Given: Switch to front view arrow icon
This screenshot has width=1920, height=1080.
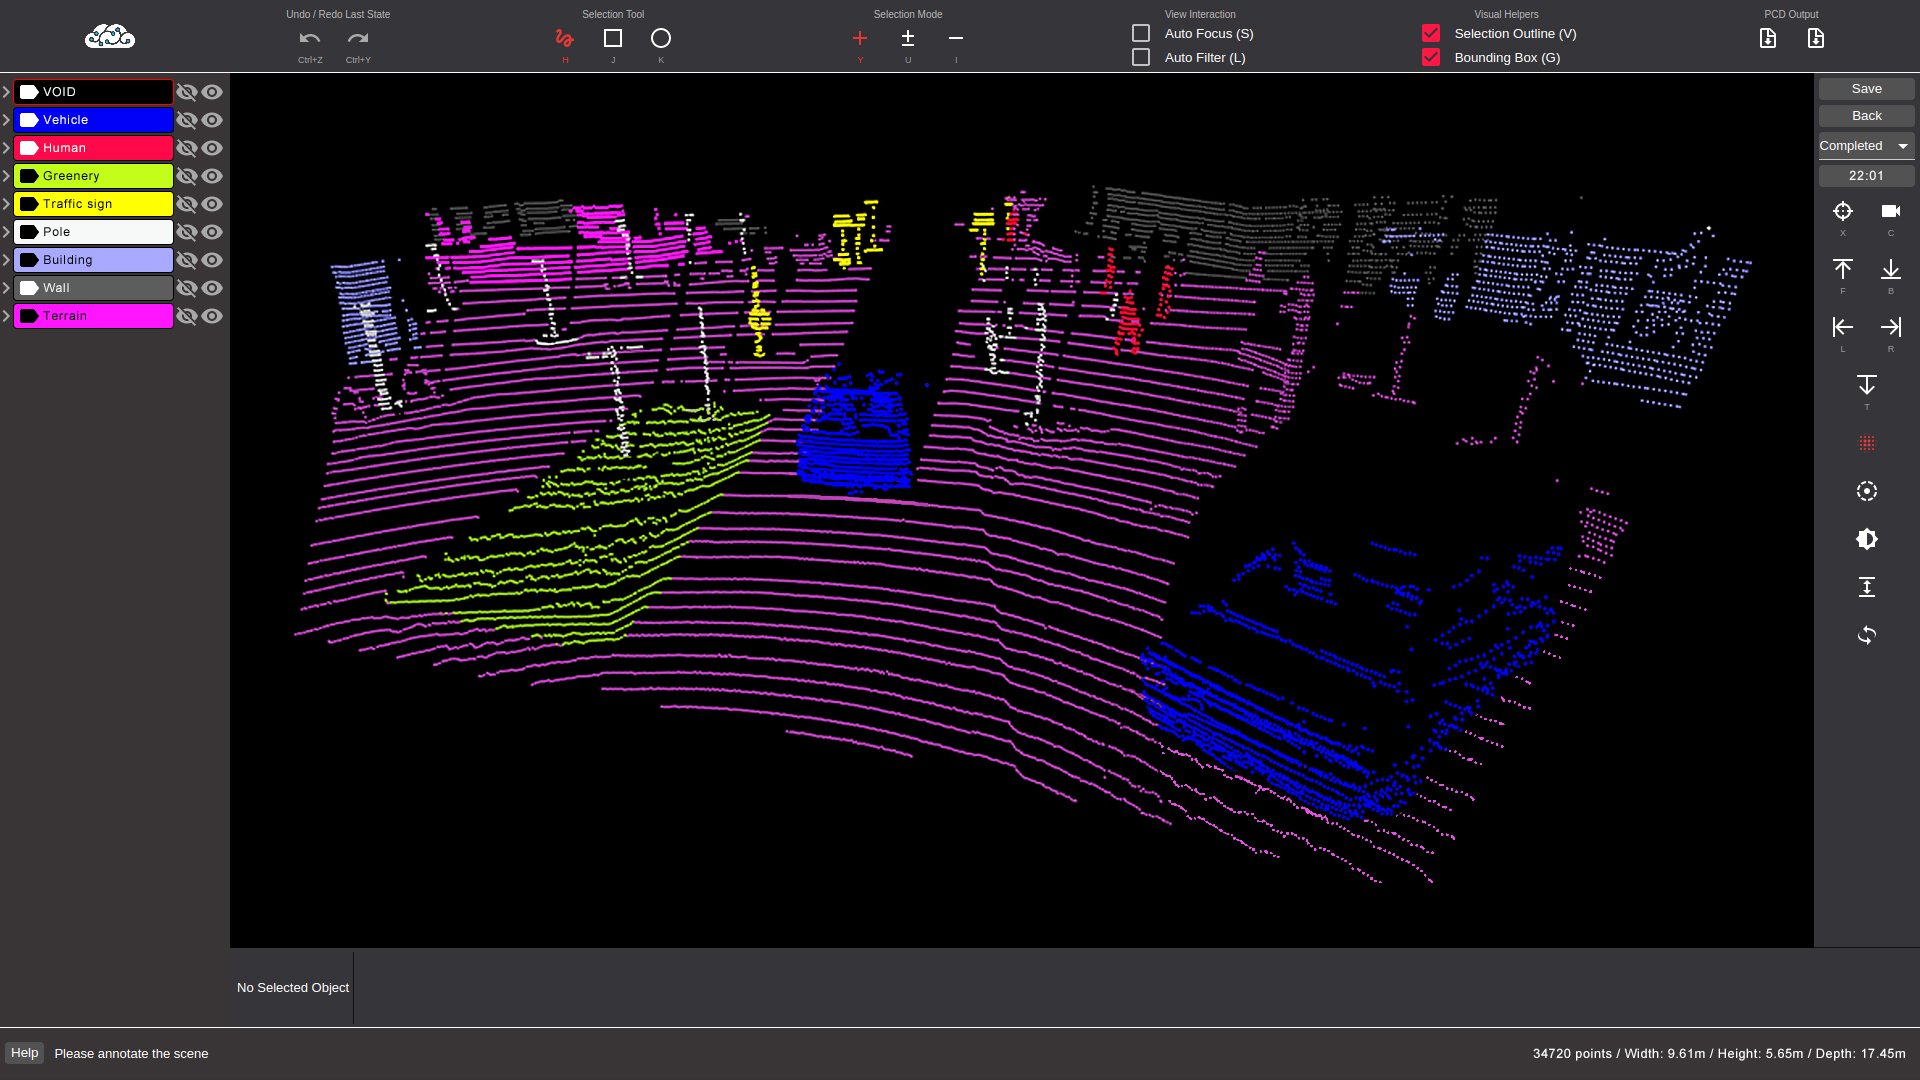Looking at the screenshot, I should [1843, 269].
